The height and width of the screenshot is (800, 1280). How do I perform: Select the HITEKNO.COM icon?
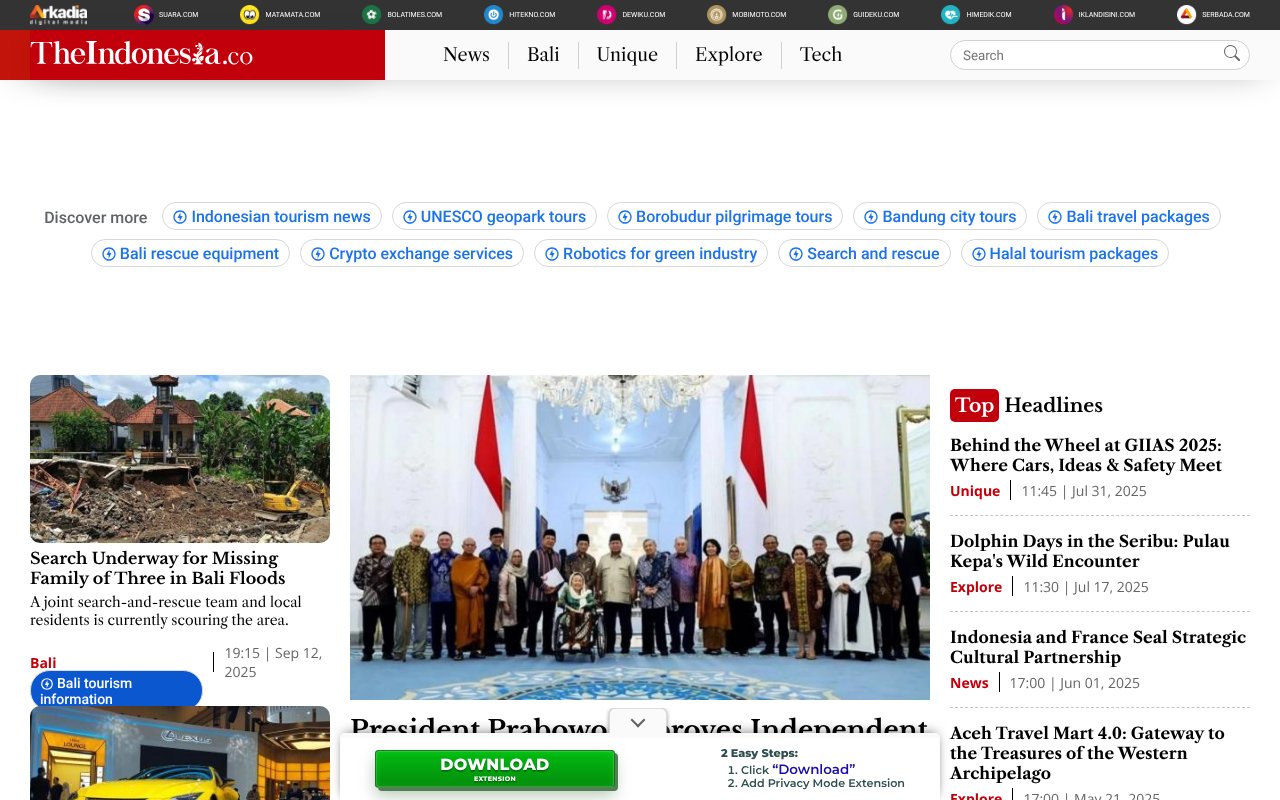click(491, 14)
